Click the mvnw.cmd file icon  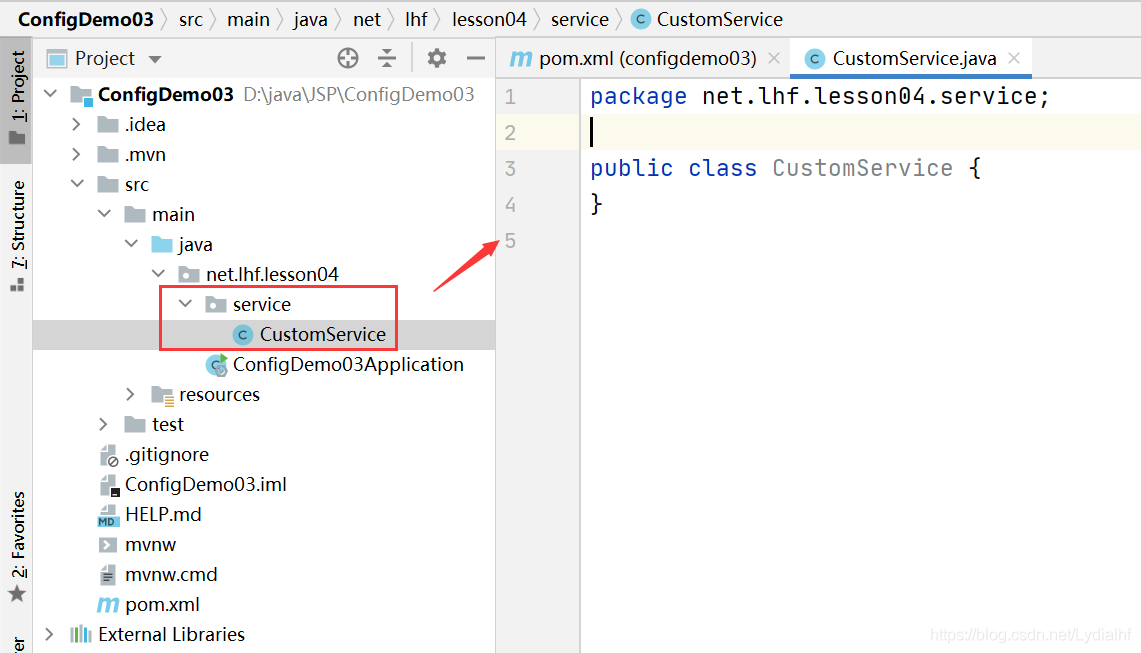(x=108, y=574)
